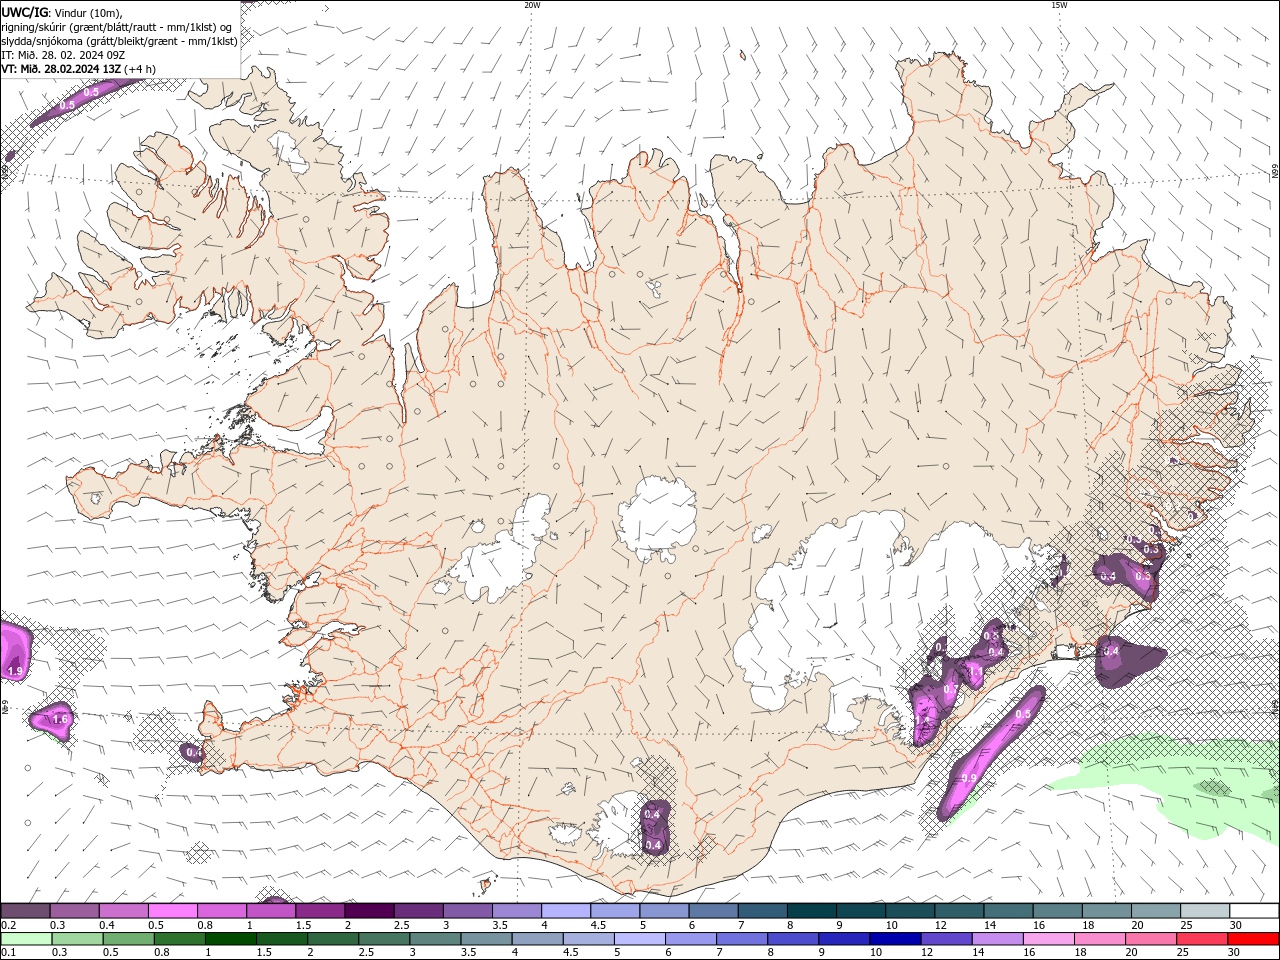Click the 20W longitude label at top

coord(532,5)
